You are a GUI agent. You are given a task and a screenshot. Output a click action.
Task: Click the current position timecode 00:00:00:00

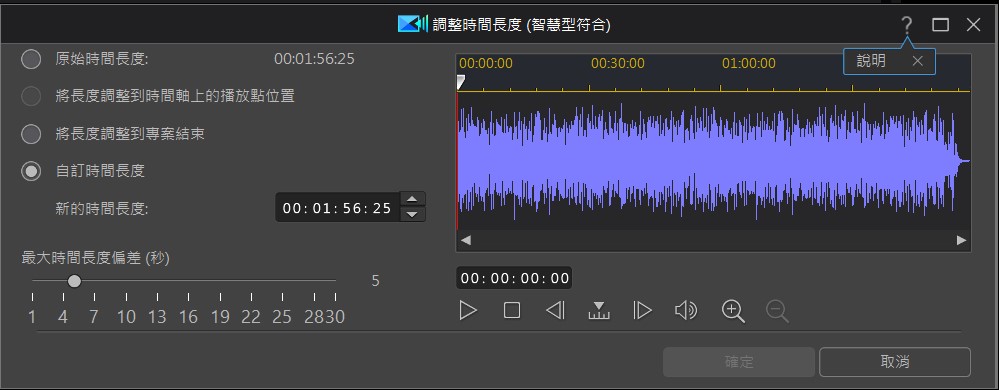tap(514, 278)
